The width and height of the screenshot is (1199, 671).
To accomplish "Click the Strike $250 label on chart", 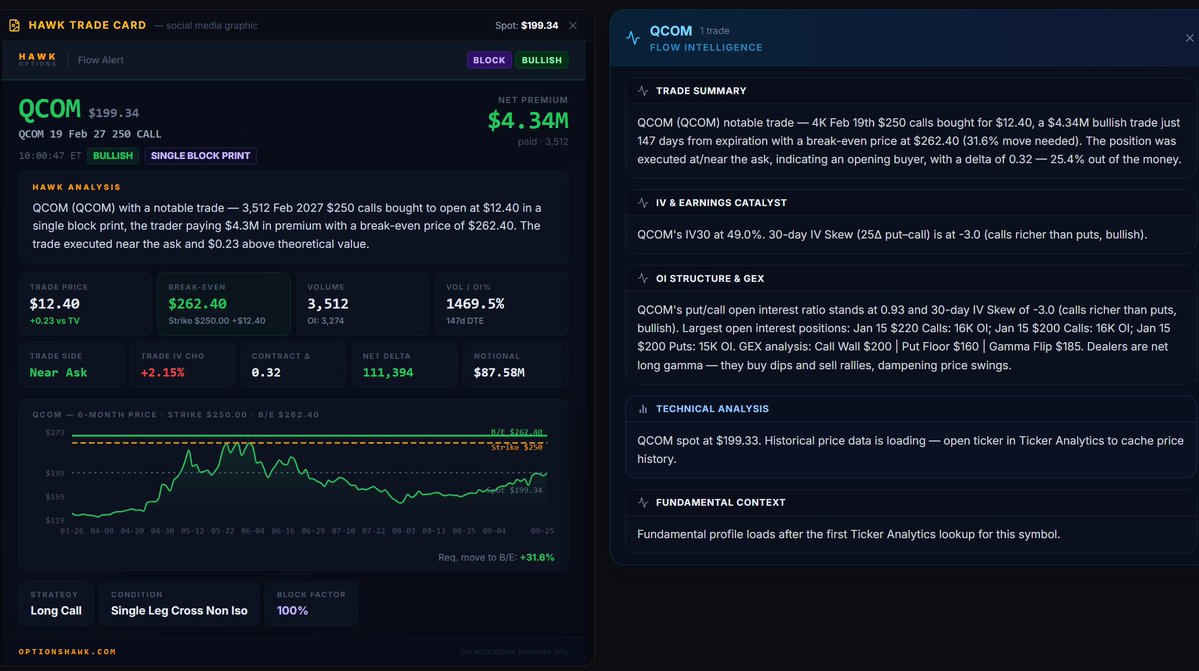I will click(x=516, y=447).
